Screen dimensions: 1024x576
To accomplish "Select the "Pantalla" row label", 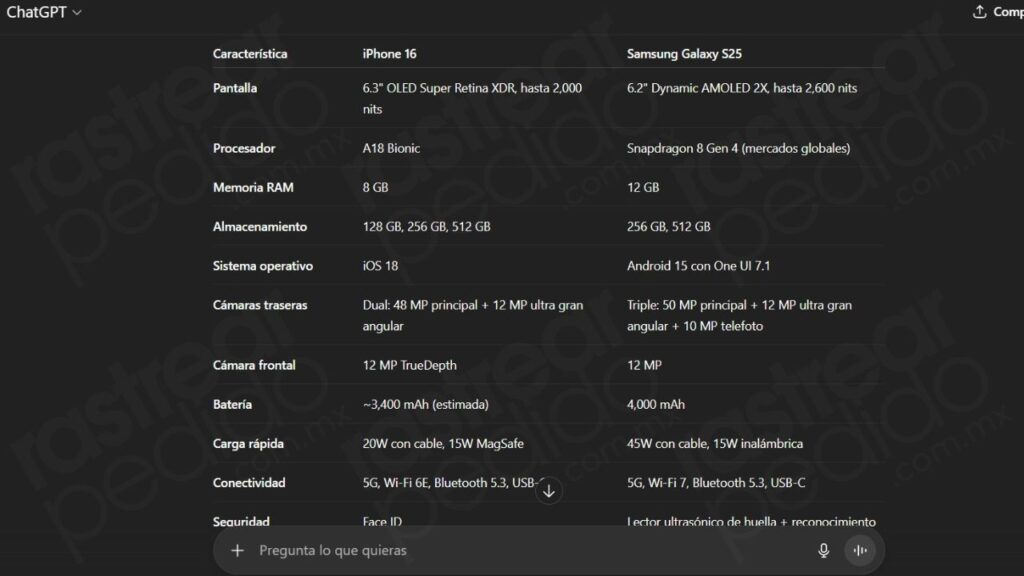I will [x=235, y=88].
